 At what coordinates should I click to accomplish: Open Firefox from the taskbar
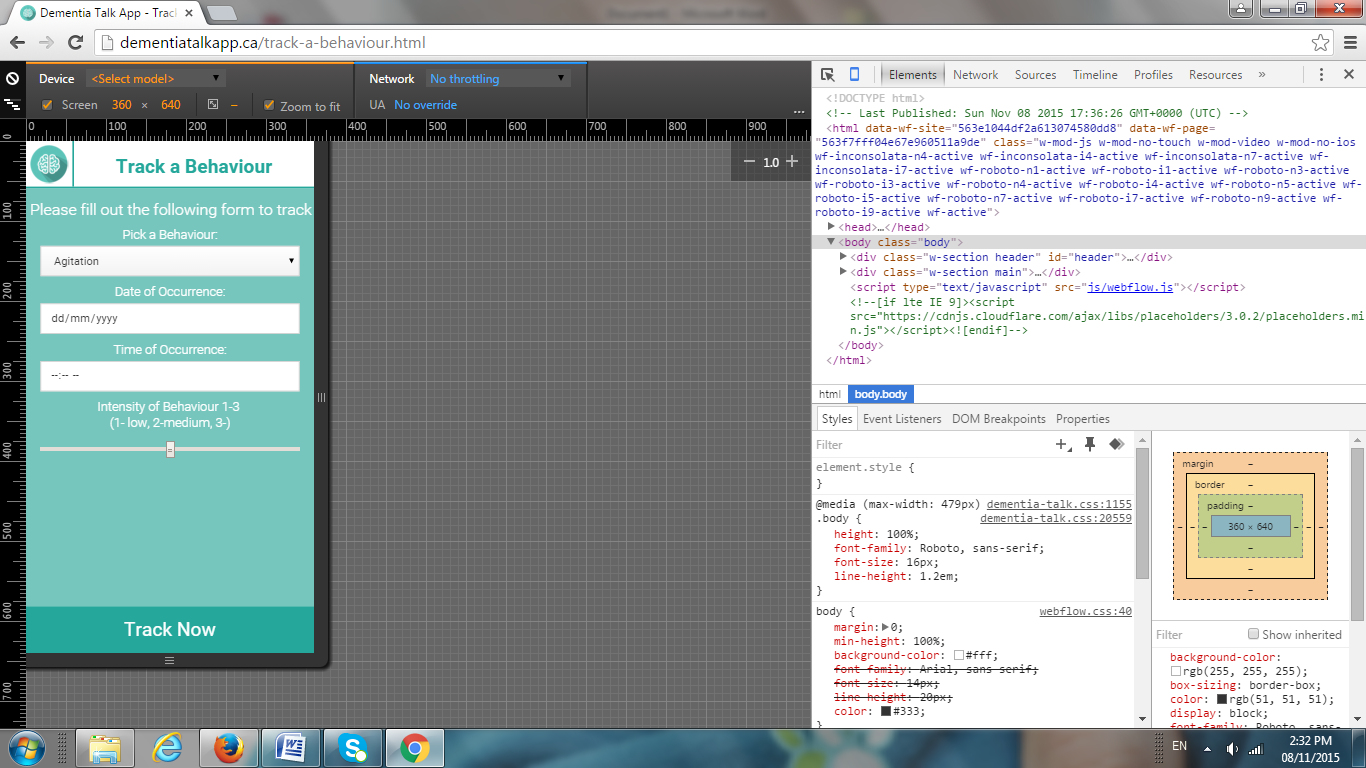229,748
